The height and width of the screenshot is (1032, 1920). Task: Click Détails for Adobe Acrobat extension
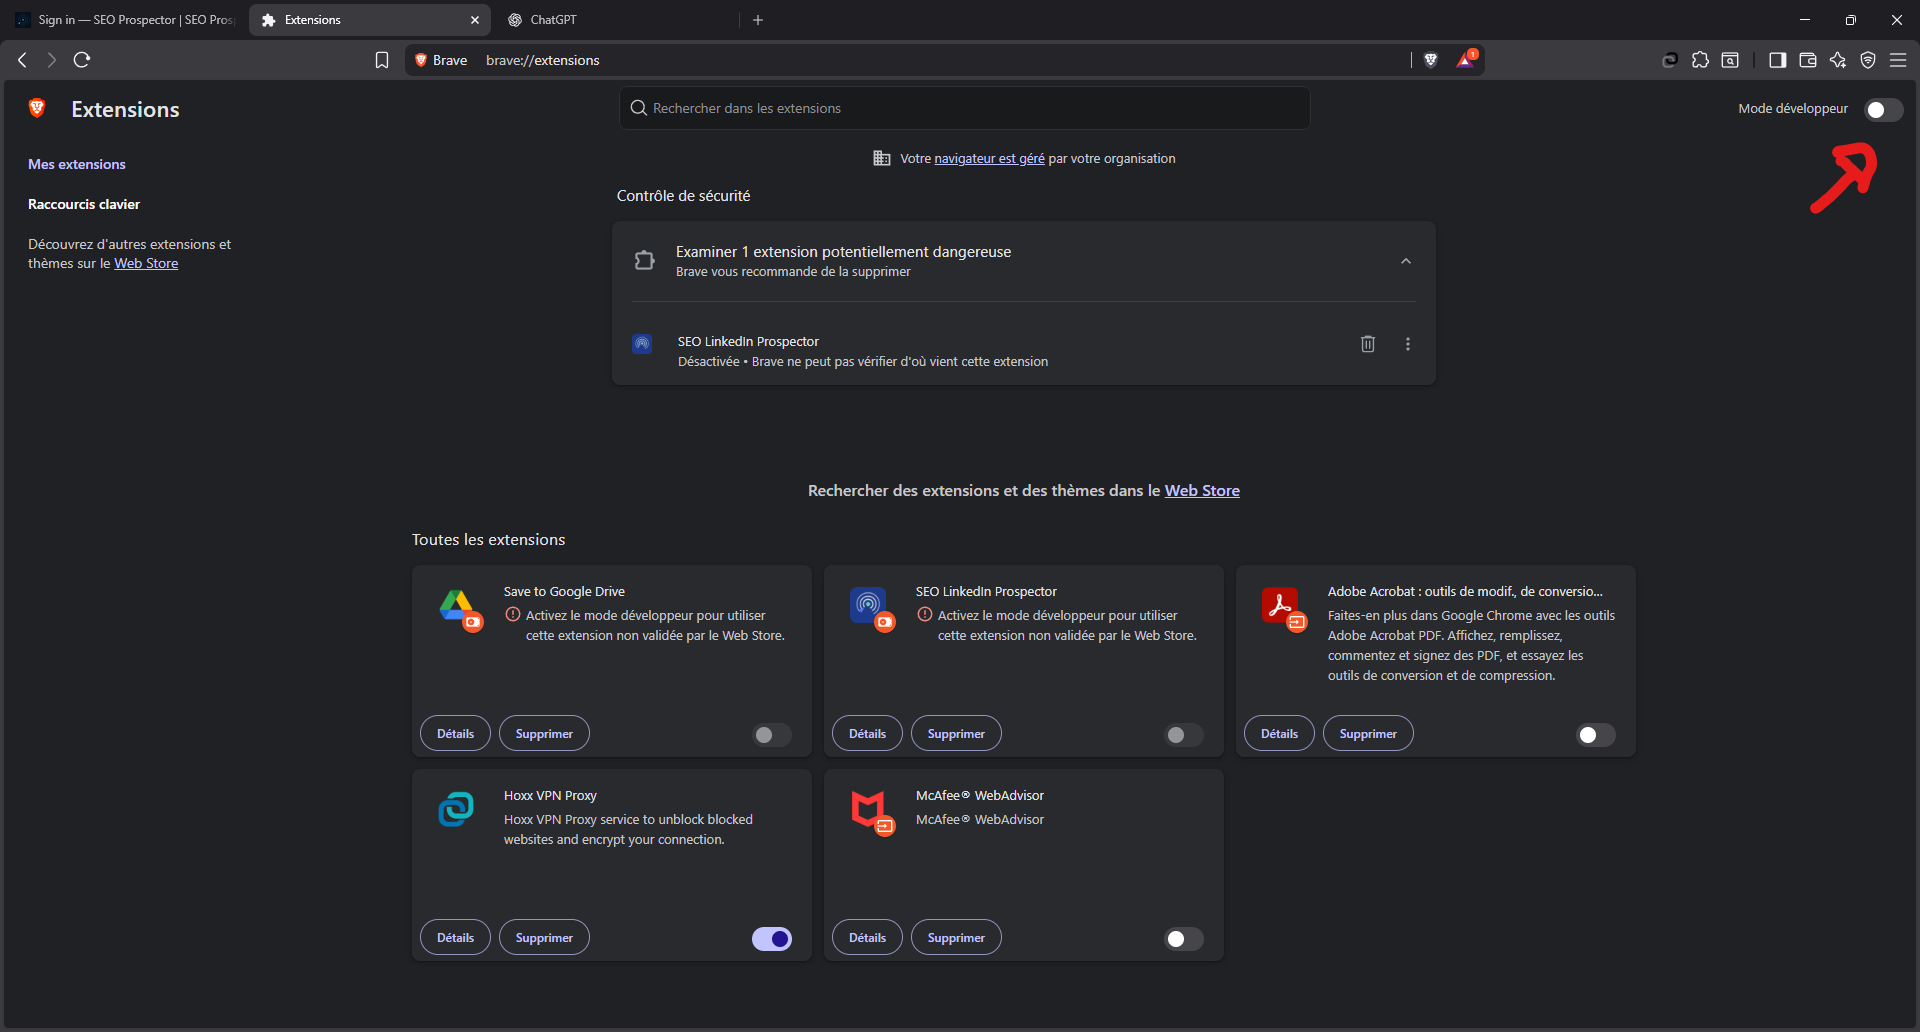[x=1278, y=733]
